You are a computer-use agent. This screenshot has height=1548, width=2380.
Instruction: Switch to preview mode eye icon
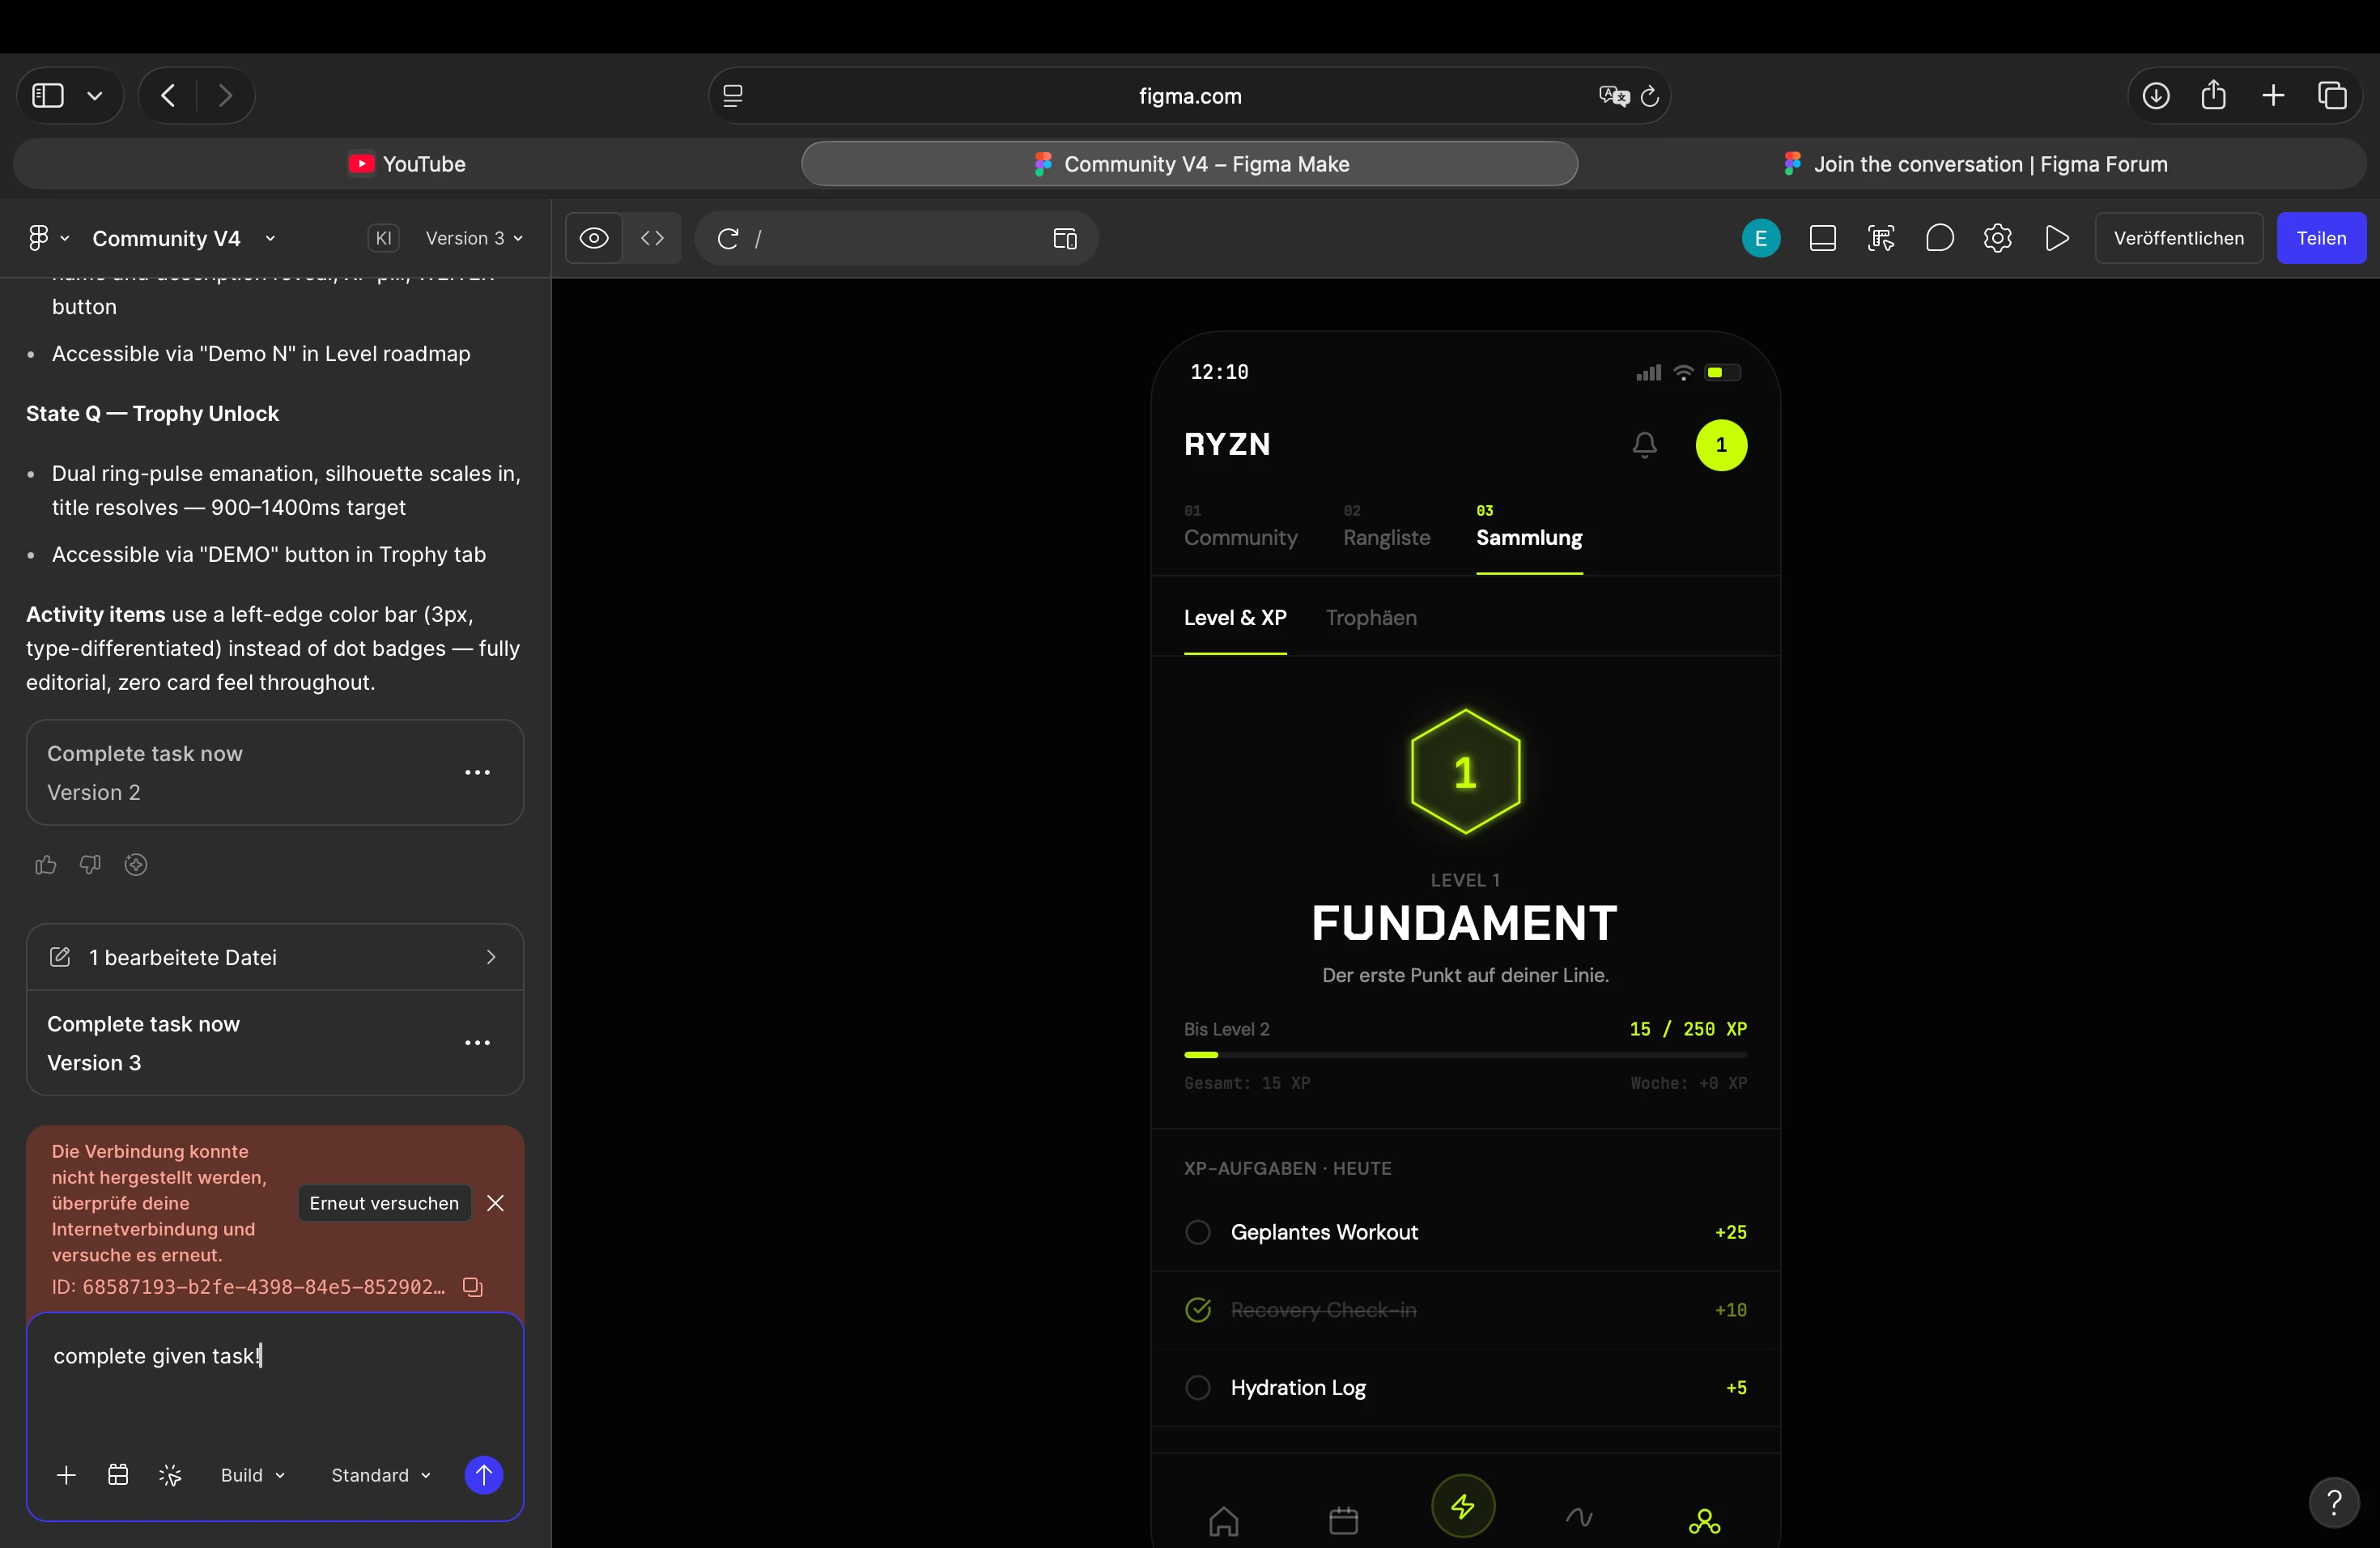pyautogui.click(x=594, y=238)
